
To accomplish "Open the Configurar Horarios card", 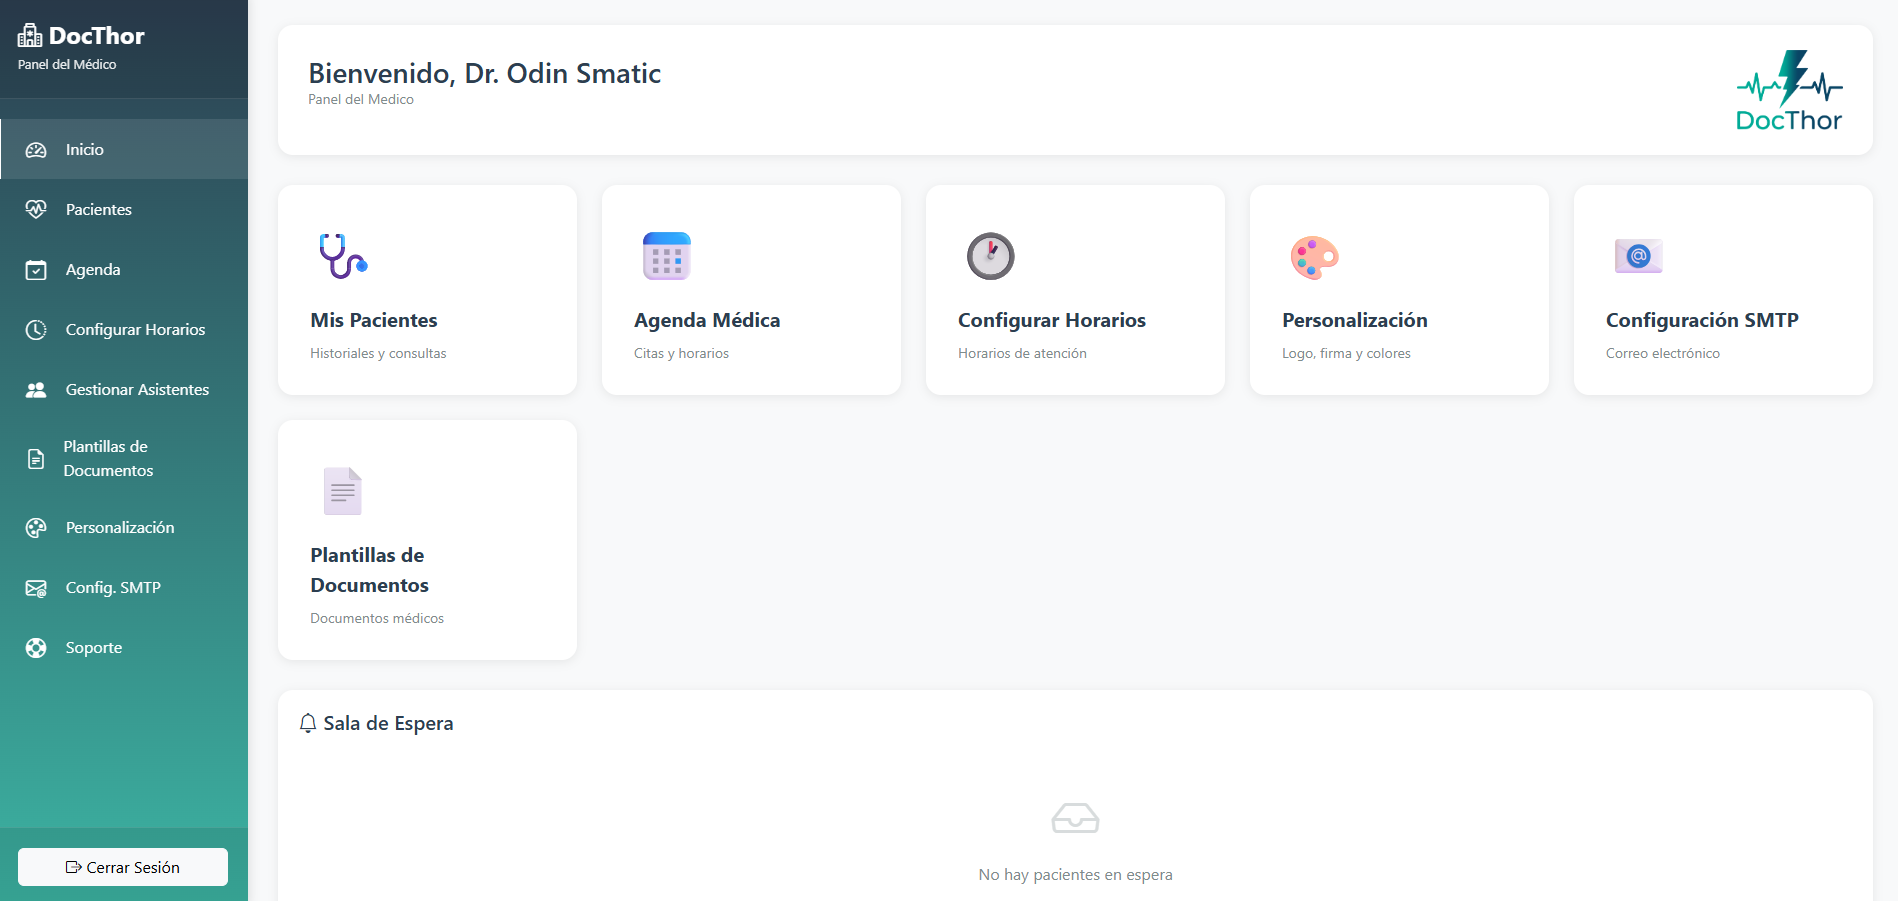I will (1075, 290).
